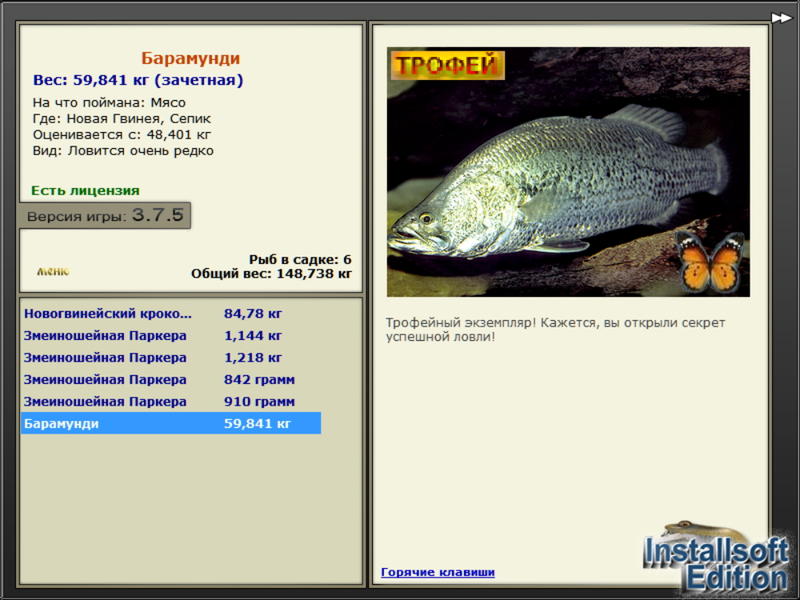Open the Горячие клавиши link
The width and height of the screenshot is (800, 600).
438,572
